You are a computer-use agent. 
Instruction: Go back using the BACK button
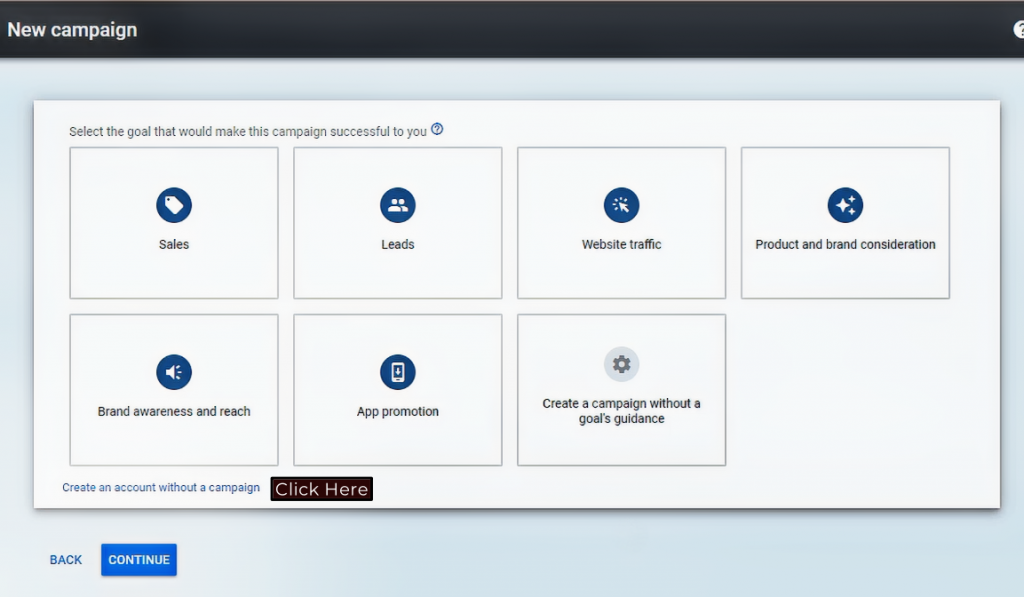[66, 560]
